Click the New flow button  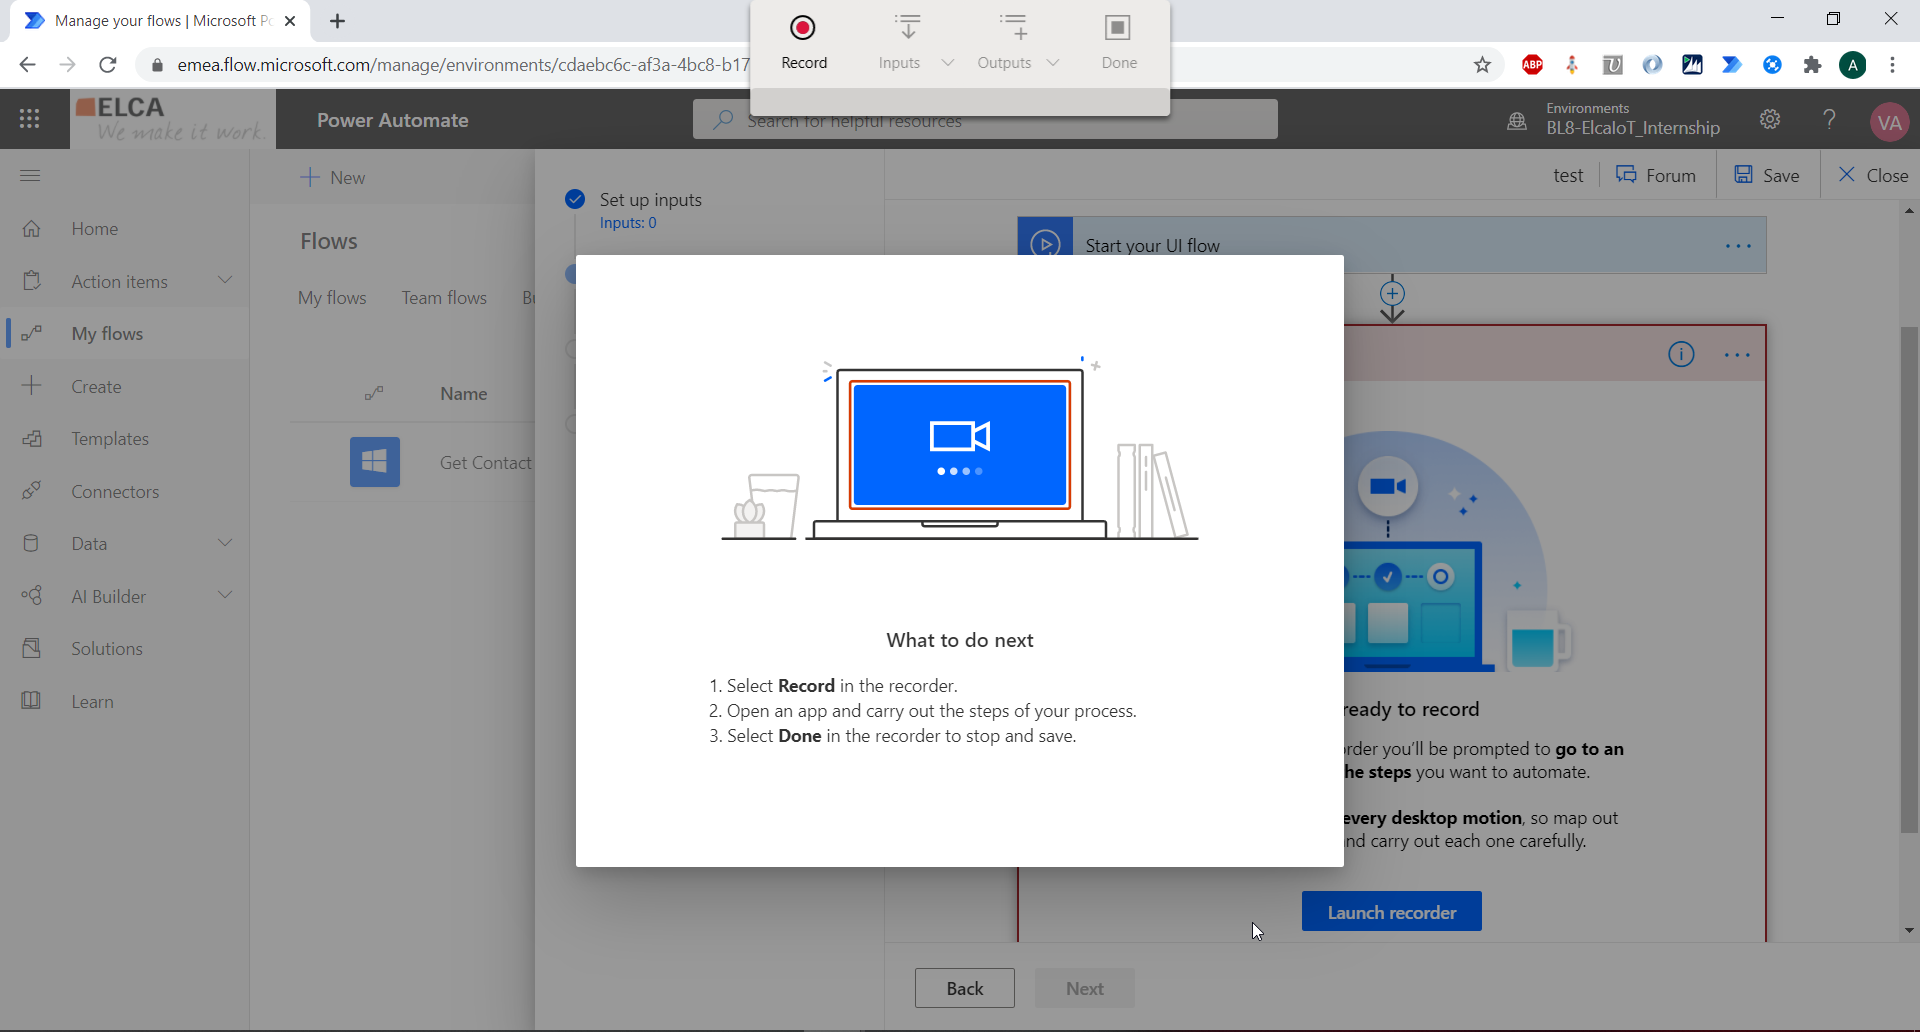333,177
